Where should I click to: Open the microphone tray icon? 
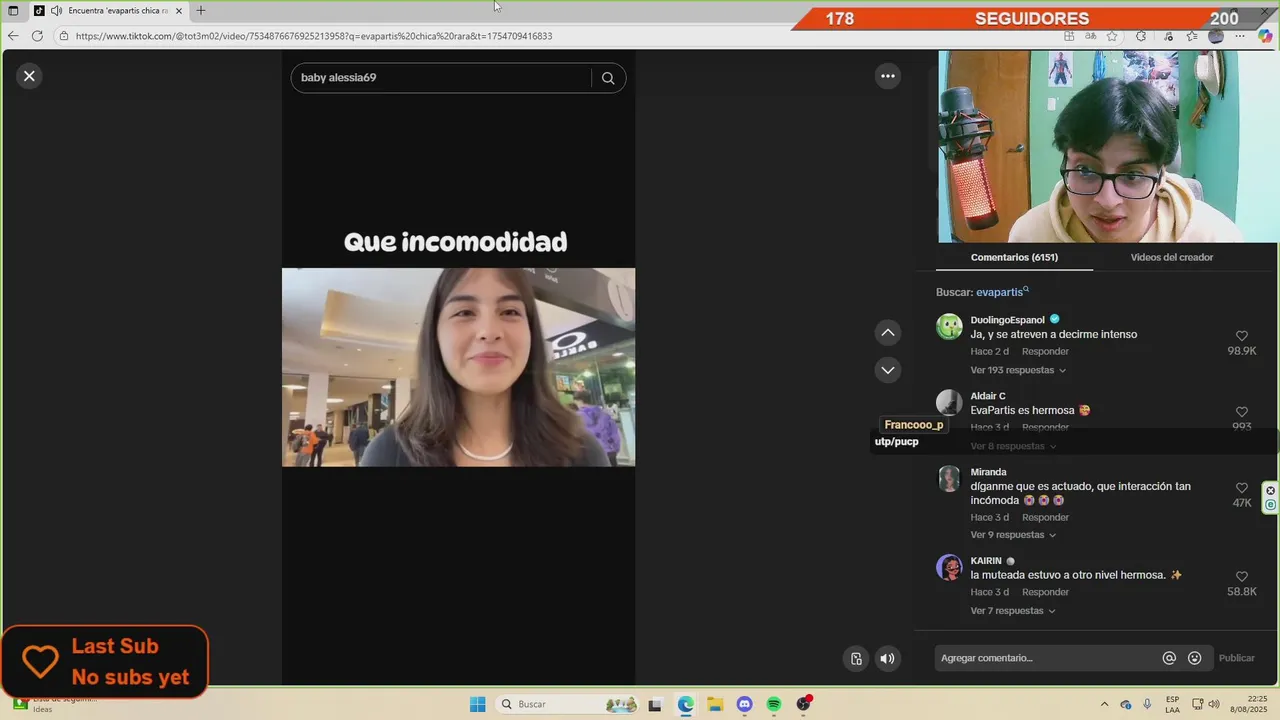(x=1147, y=704)
